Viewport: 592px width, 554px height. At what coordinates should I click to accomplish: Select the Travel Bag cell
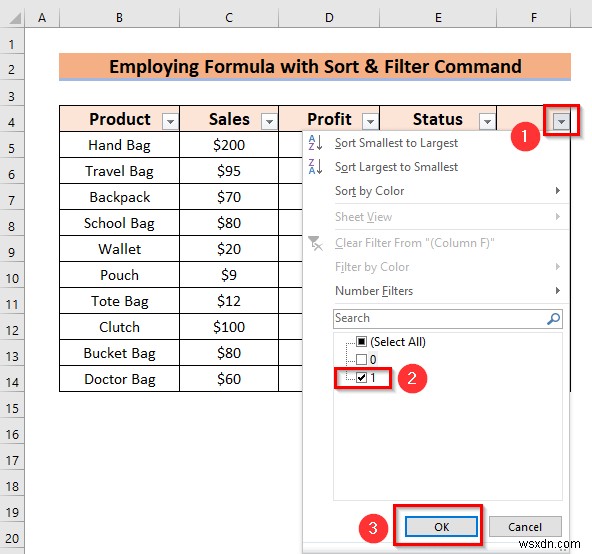click(x=119, y=171)
